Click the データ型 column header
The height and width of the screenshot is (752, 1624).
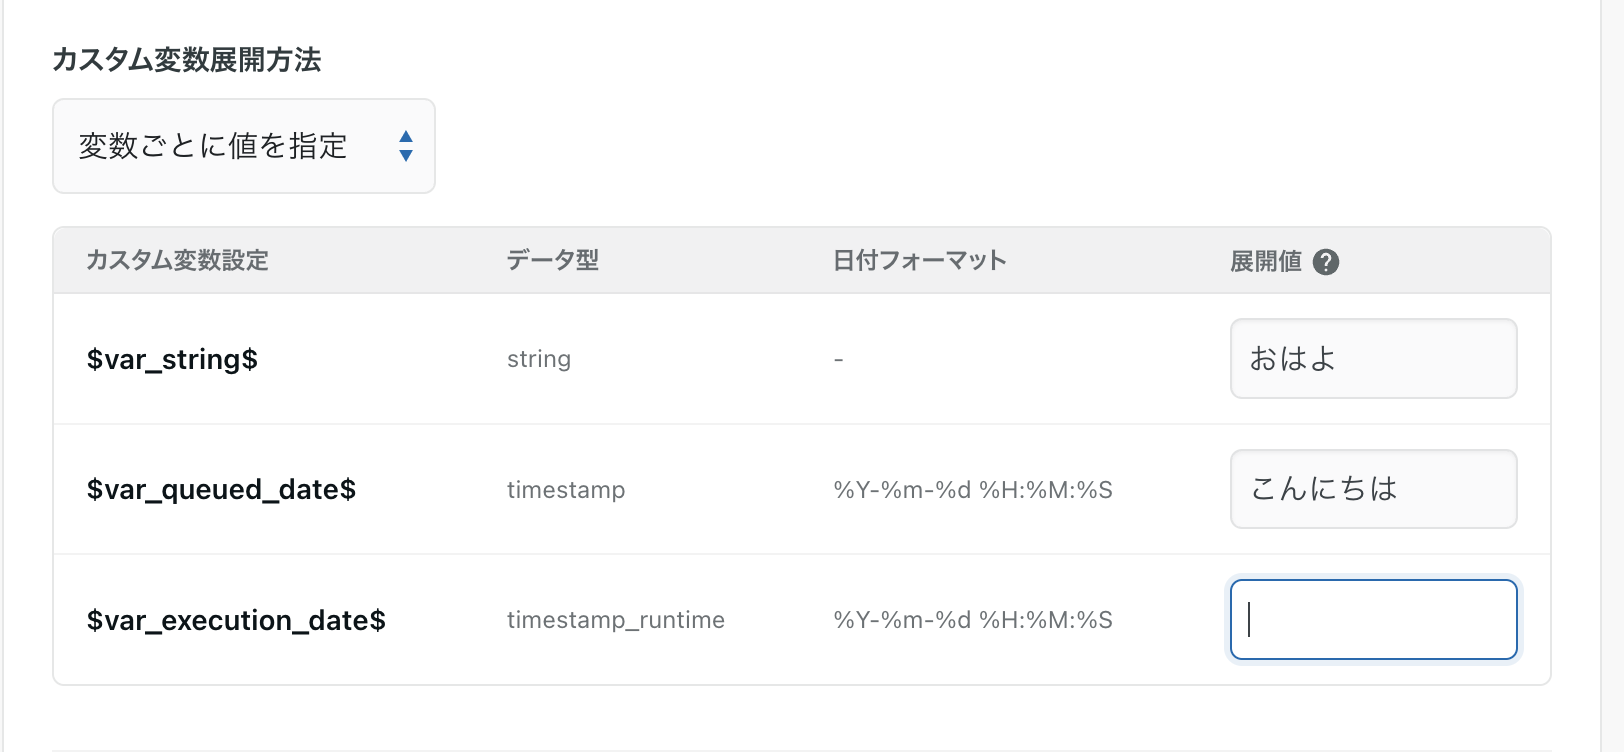tap(553, 260)
